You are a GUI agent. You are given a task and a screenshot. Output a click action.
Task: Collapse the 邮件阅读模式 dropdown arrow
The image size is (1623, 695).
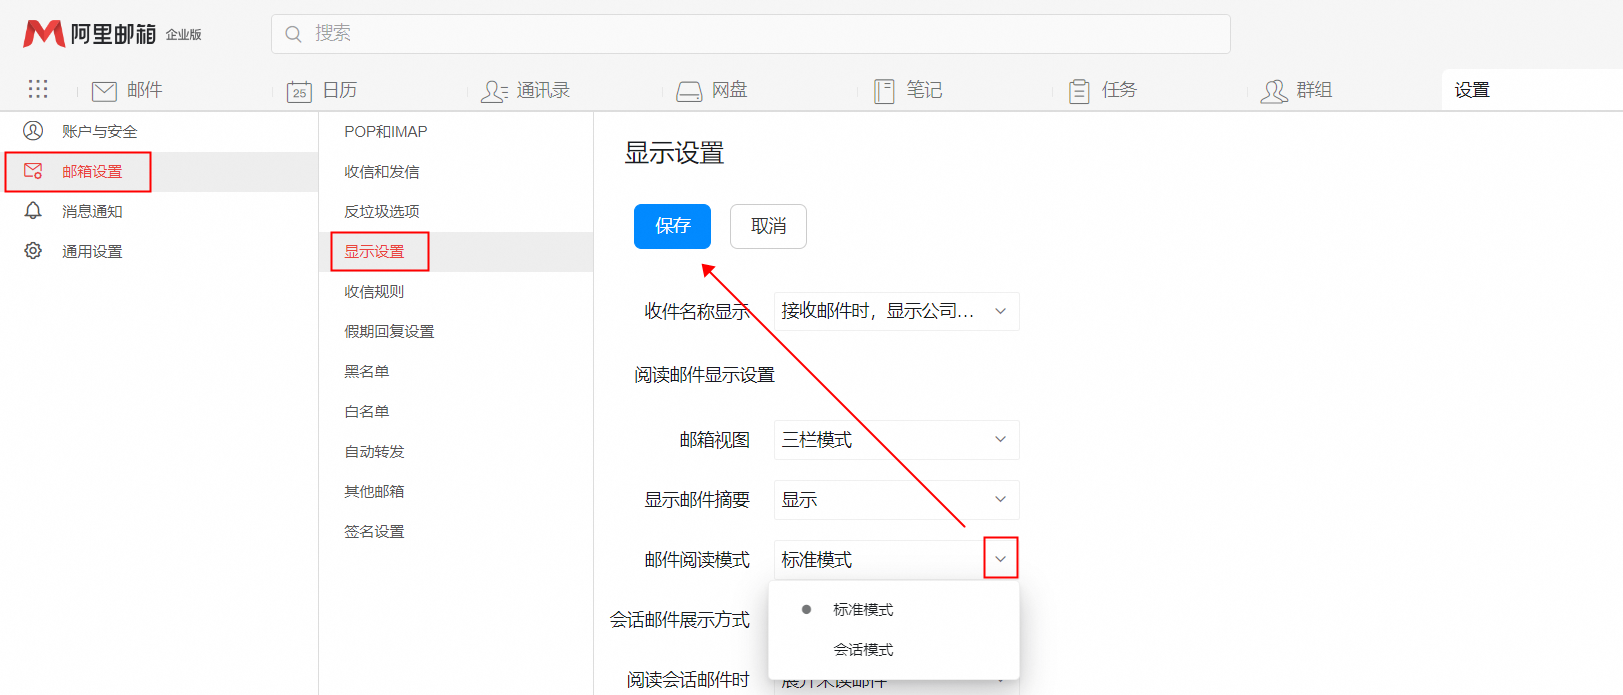pyautogui.click(x=1000, y=559)
